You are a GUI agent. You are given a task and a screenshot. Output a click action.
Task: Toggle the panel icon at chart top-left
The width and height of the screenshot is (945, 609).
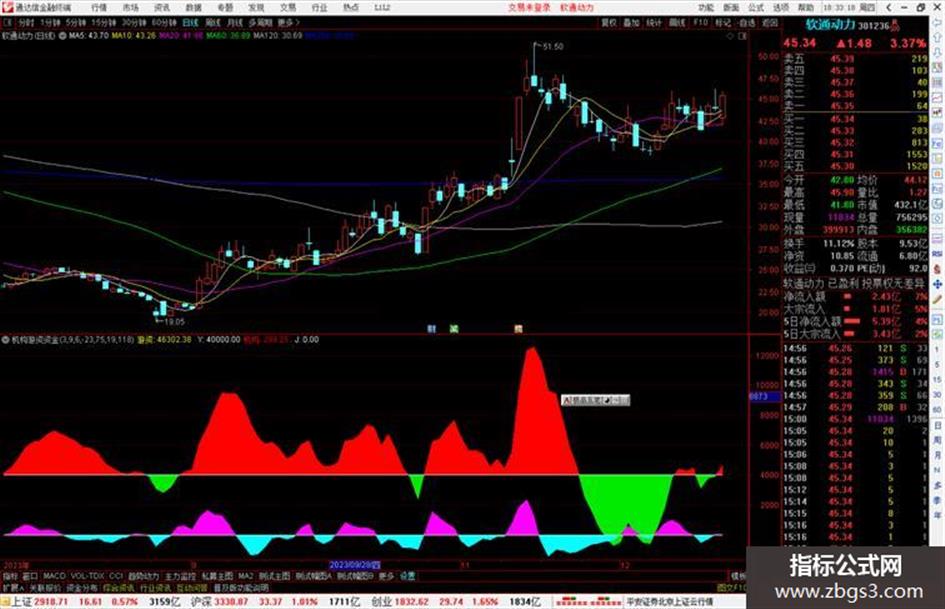pyautogui.click(x=7, y=23)
